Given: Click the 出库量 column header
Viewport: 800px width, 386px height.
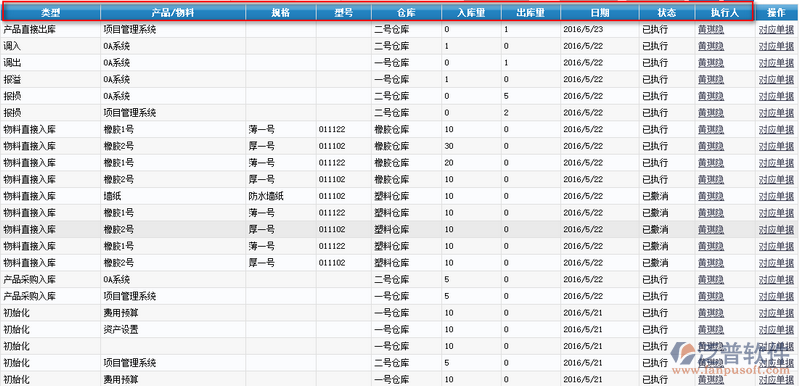Looking at the screenshot, I should point(531,13).
